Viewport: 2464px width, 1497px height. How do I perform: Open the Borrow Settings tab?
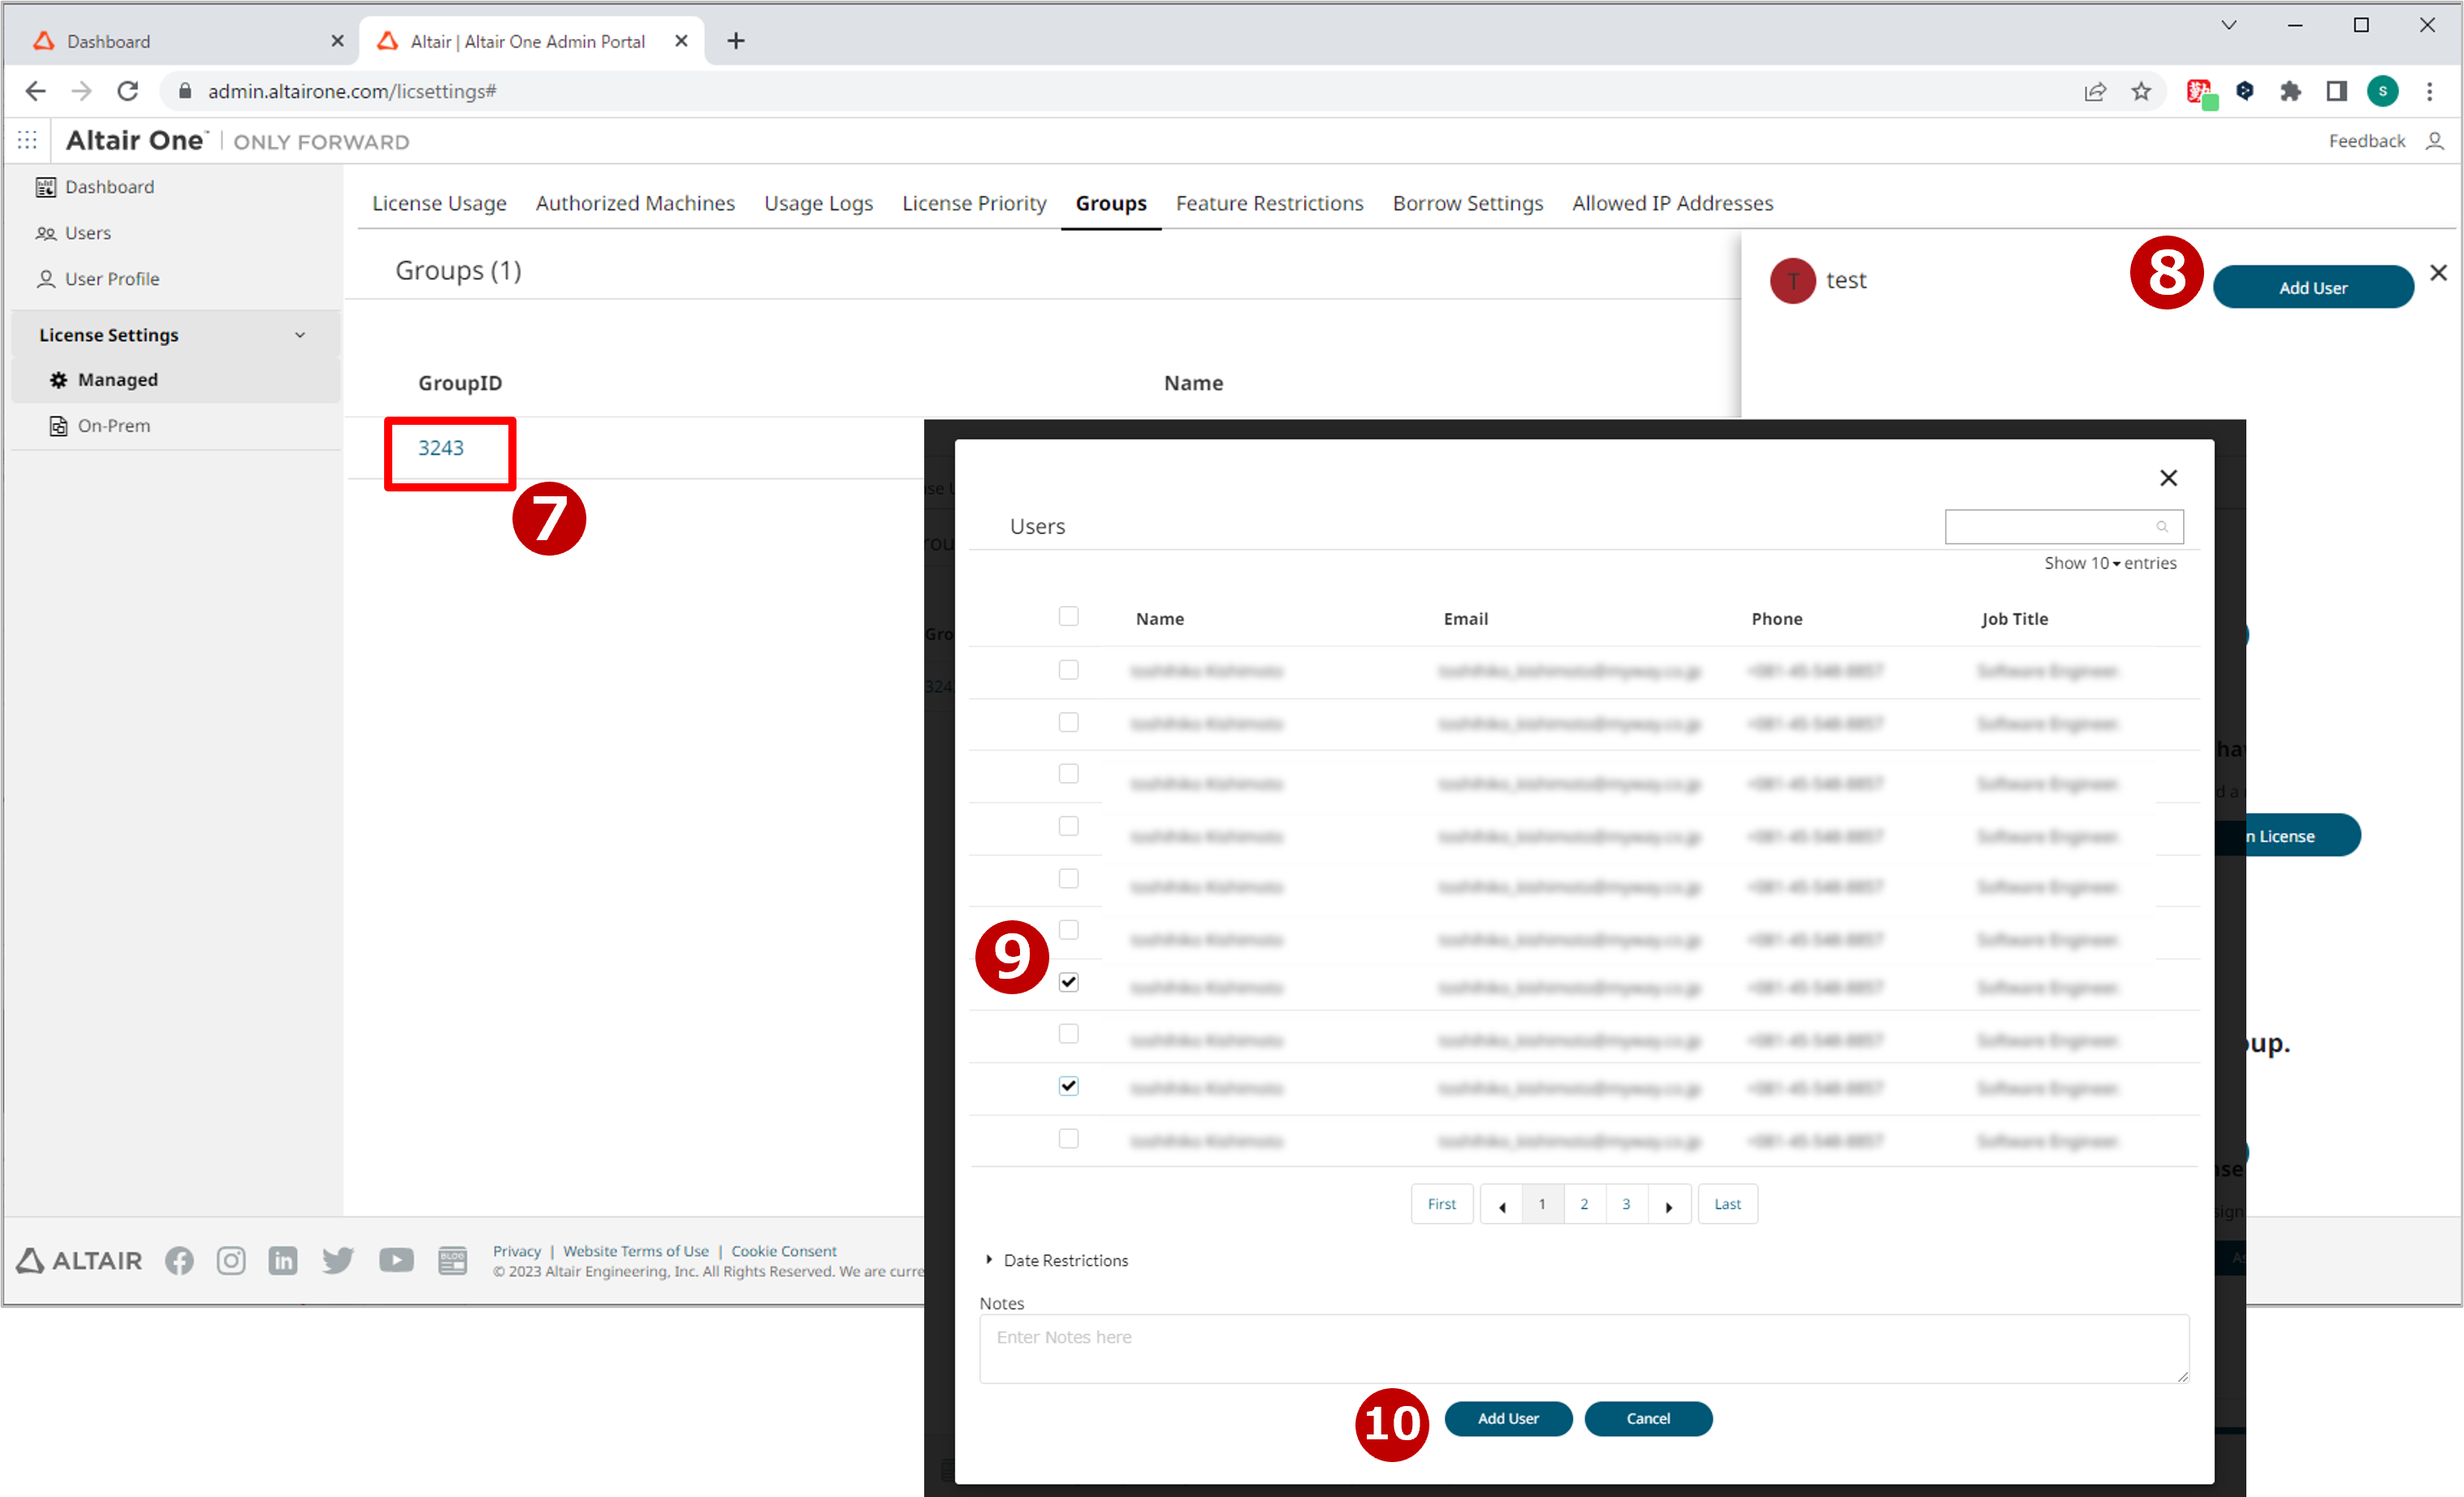[1467, 203]
